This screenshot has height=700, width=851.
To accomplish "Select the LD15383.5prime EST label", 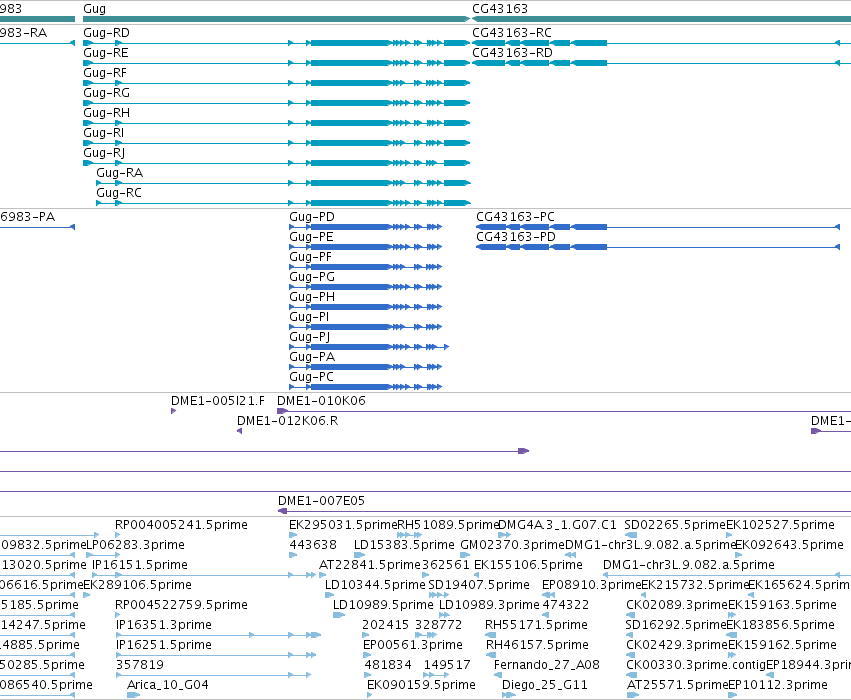I will coord(404,545).
